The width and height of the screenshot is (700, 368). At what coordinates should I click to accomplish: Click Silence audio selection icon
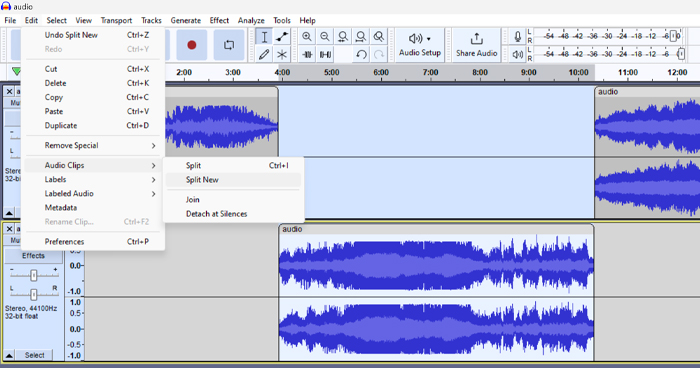tap(325, 54)
